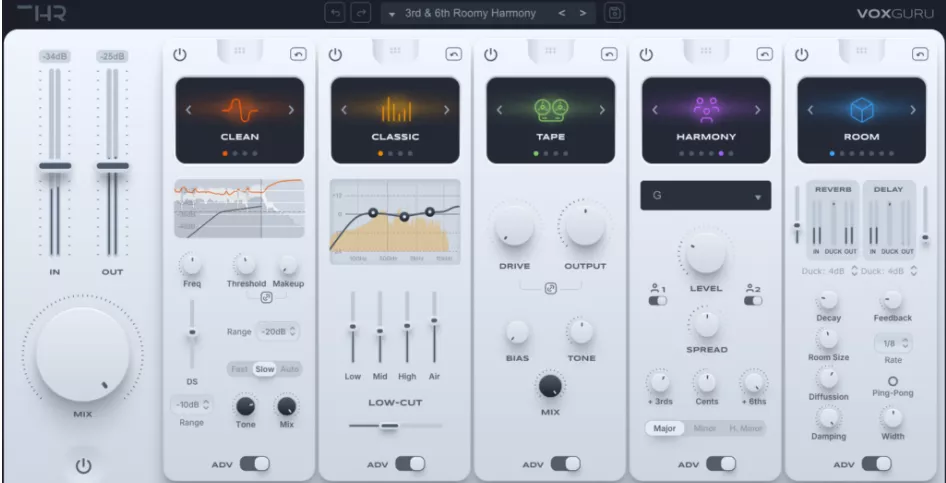The height and width of the screenshot is (483, 946).
Task: Select the Auto compressor speed
Action: [x=290, y=369]
